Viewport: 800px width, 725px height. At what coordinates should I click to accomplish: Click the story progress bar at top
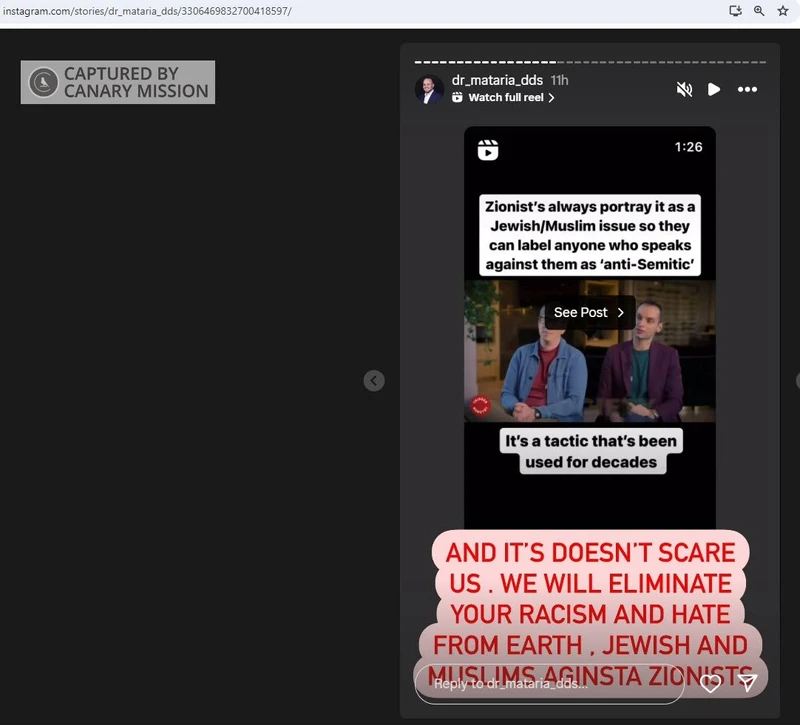[590, 62]
